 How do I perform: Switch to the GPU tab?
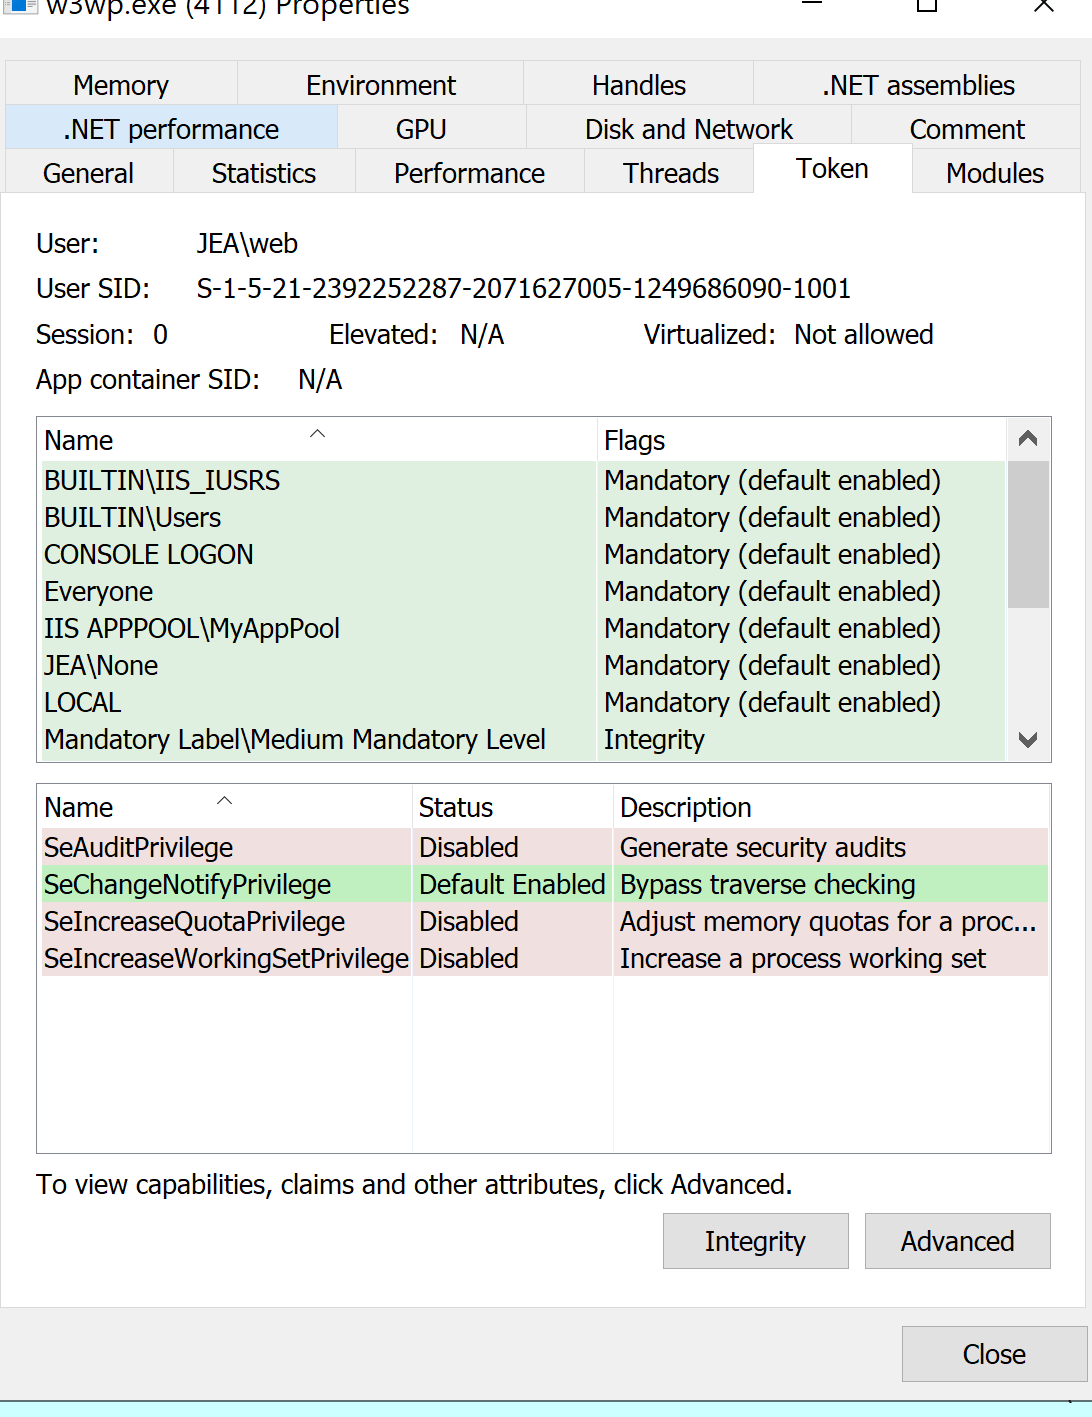pos(420,128)
